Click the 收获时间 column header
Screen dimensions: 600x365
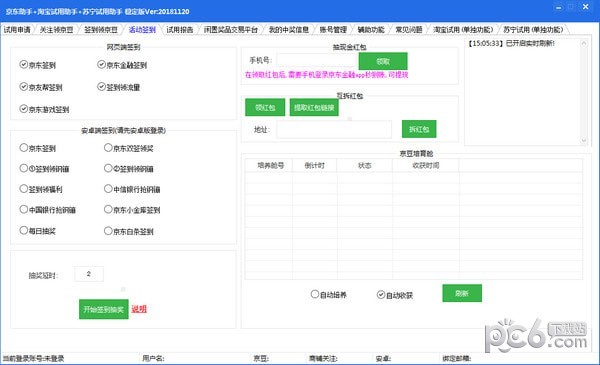pos(426,166)
